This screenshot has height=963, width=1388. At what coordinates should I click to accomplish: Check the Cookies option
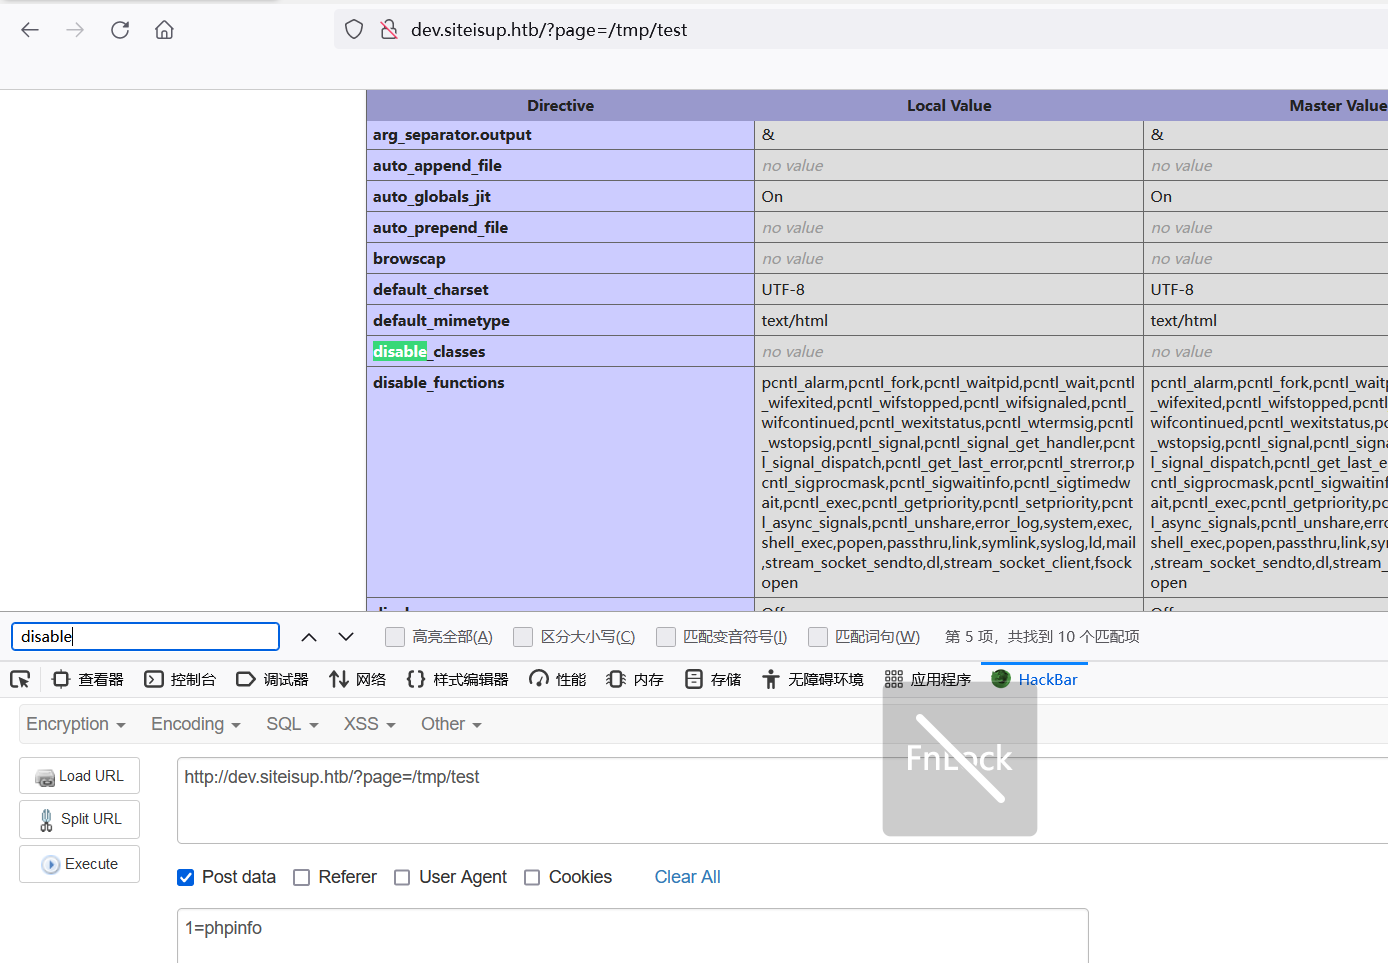pyautogui.click(x=532, y=877)
